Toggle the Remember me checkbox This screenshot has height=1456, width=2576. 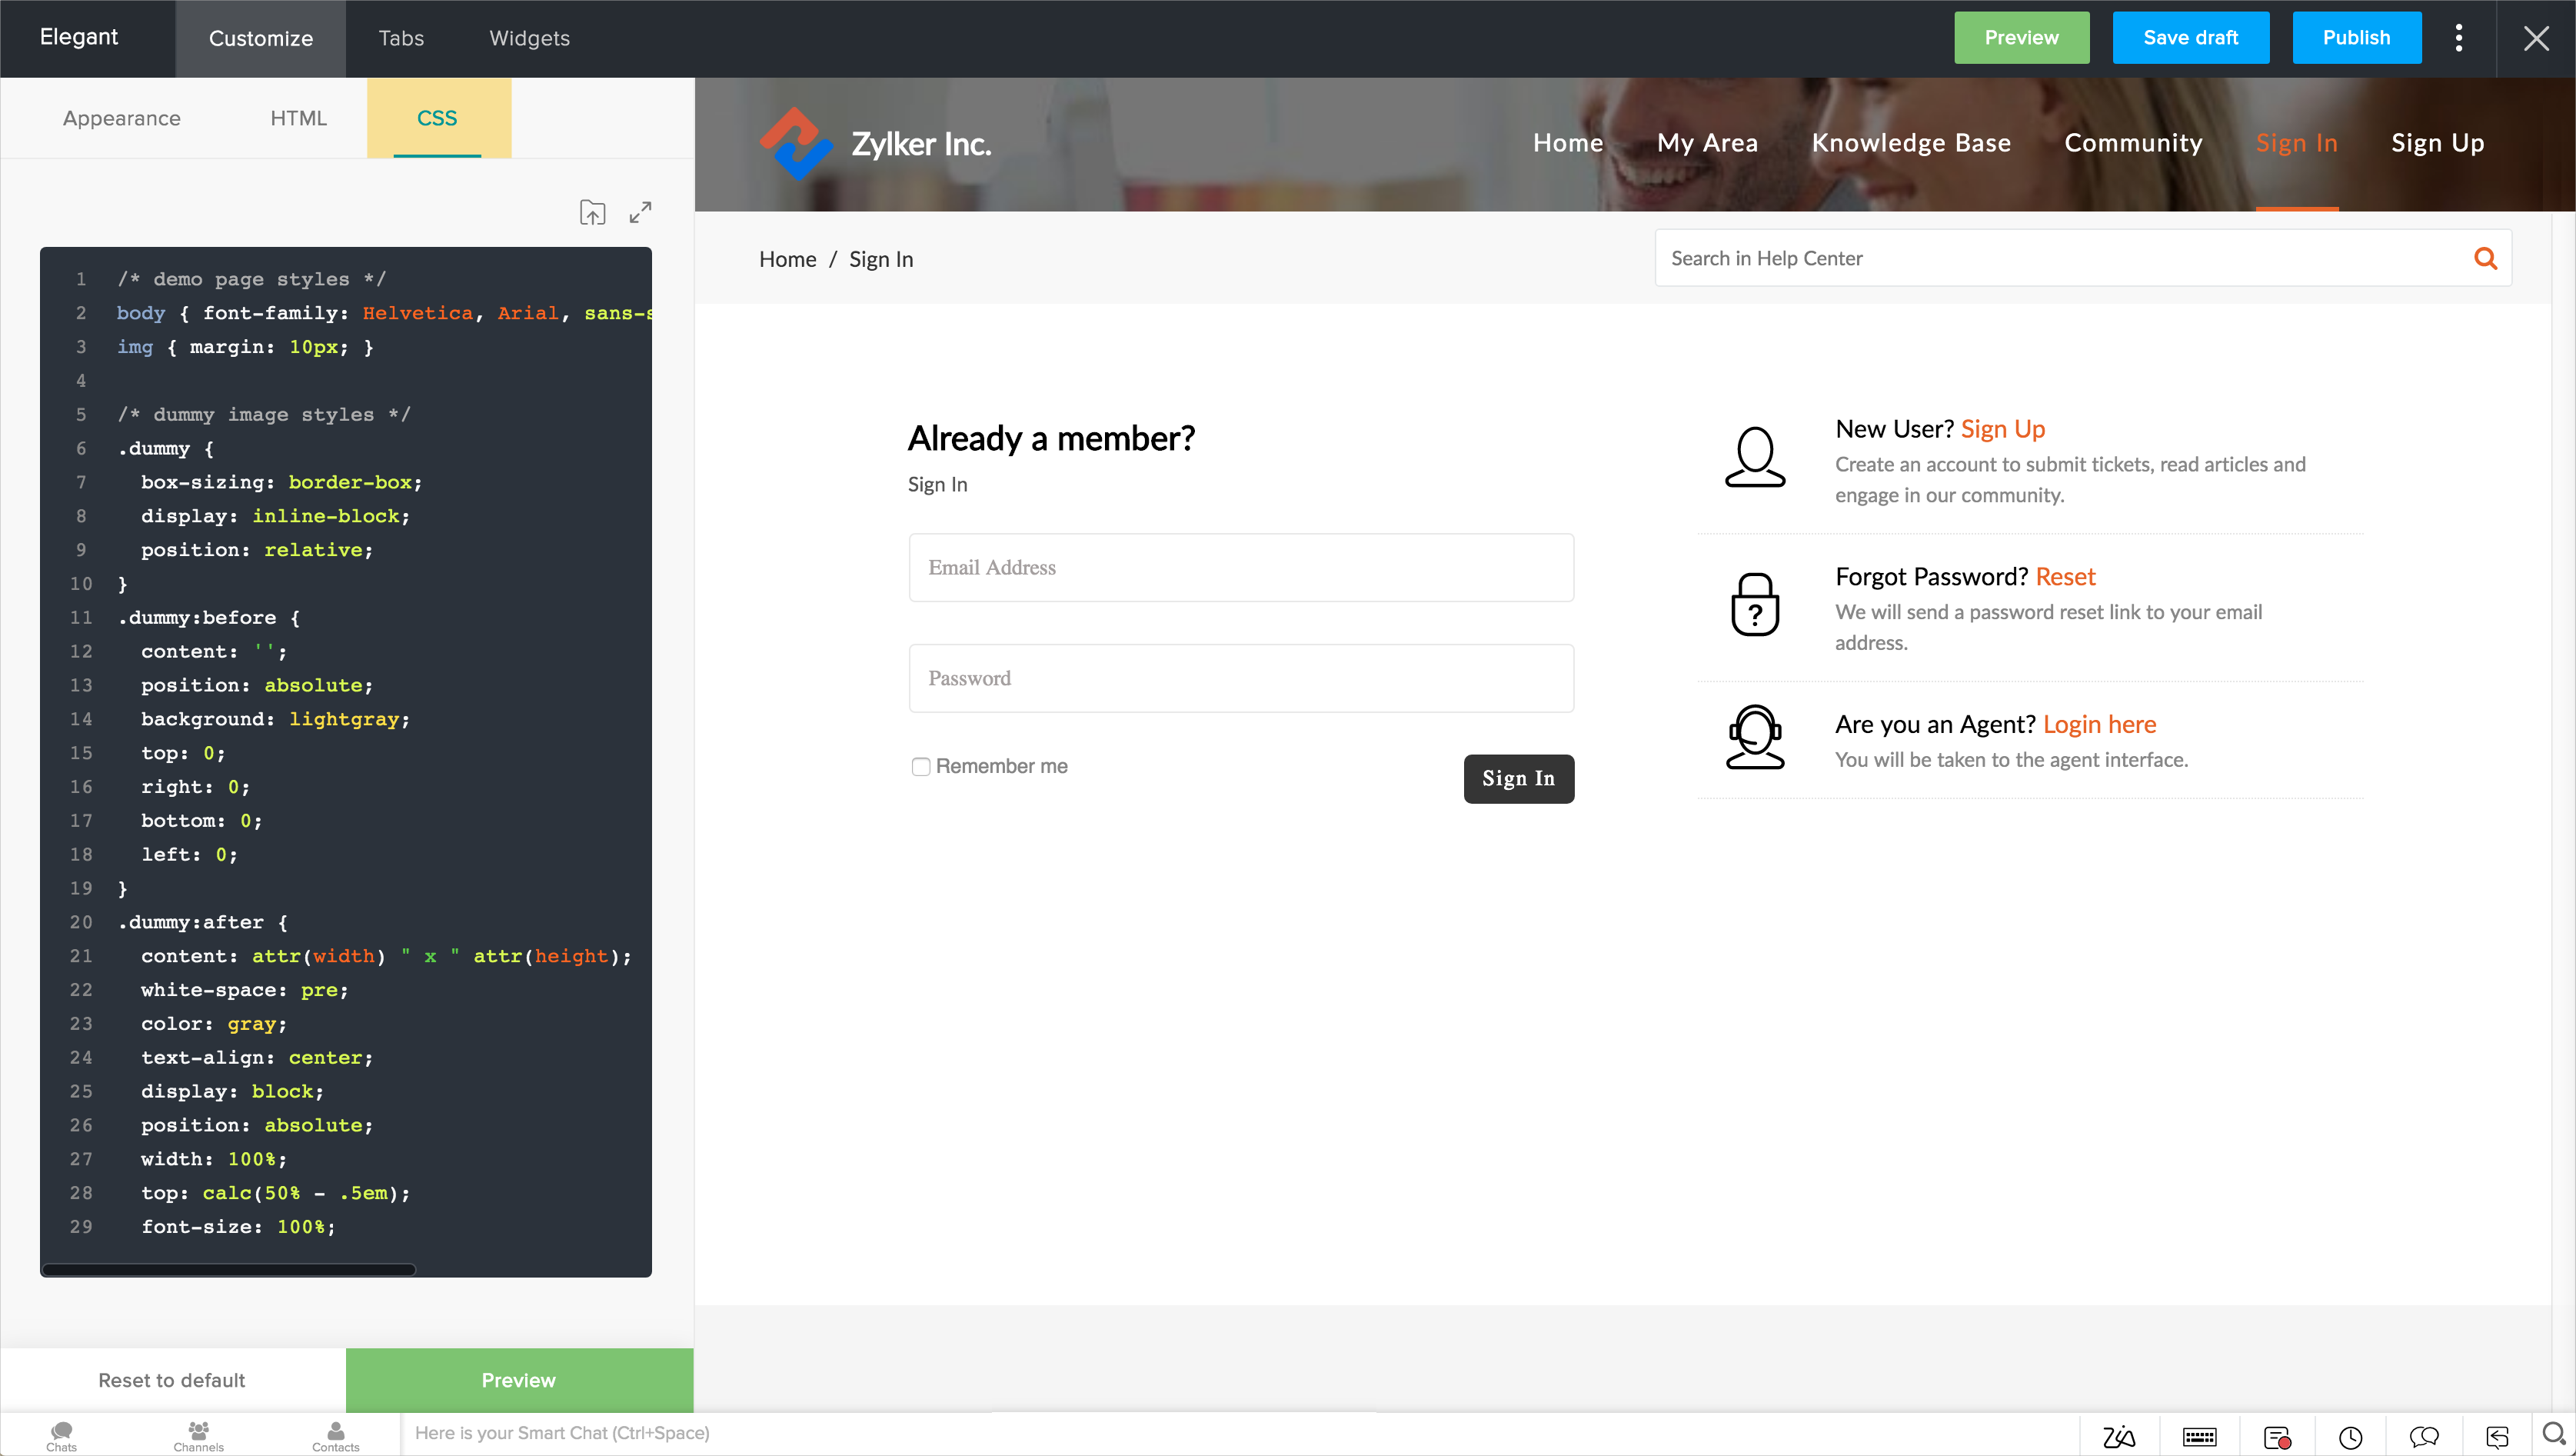pyautogui.click(x=920, y=767)
